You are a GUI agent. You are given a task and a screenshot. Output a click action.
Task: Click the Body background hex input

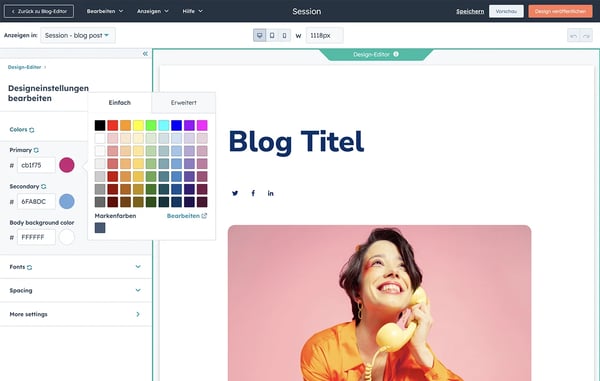[36, 238]
